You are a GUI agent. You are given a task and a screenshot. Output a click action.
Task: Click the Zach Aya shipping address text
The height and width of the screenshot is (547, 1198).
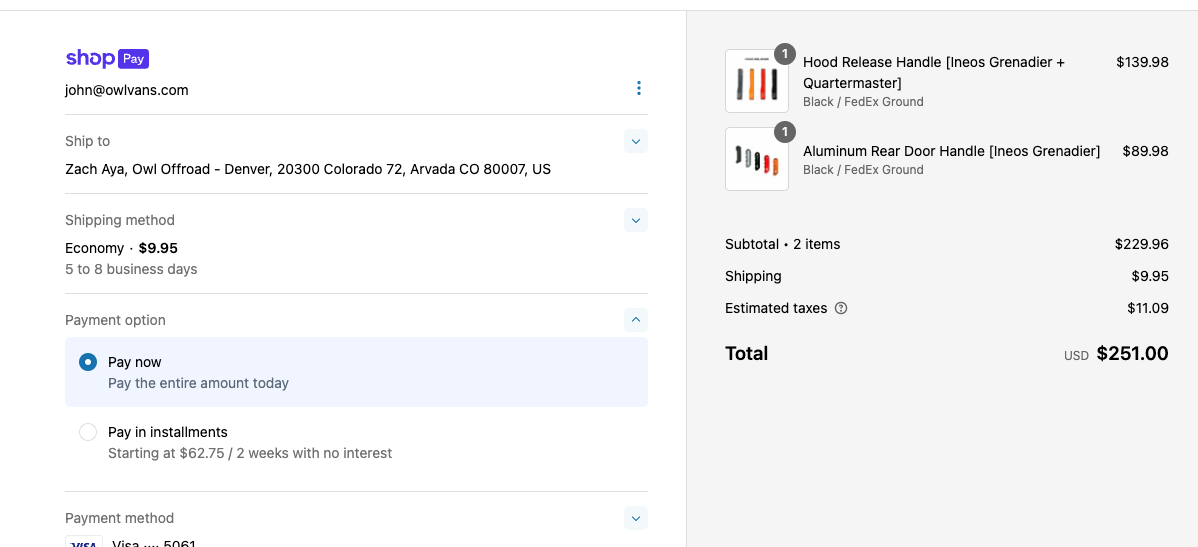coord(308,169)
